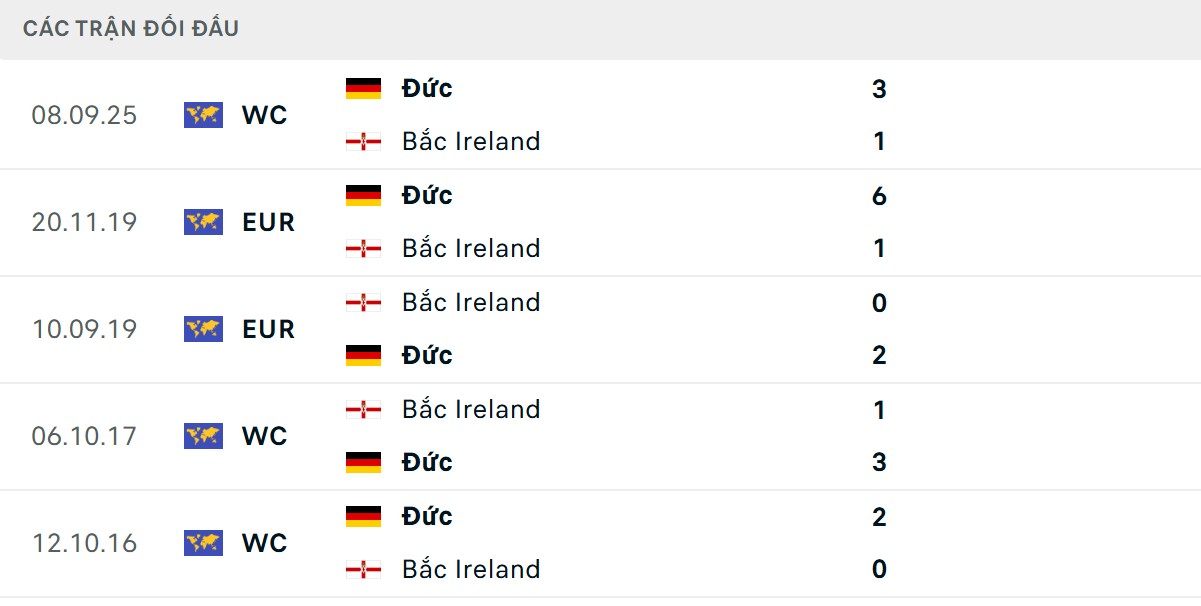Open Bắc Ireland link in 12.10.16 match

(471, 569)
